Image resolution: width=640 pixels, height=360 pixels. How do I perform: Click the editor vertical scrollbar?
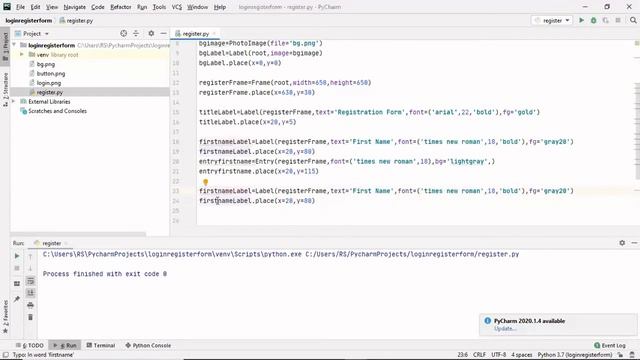(x=637, y=131)
